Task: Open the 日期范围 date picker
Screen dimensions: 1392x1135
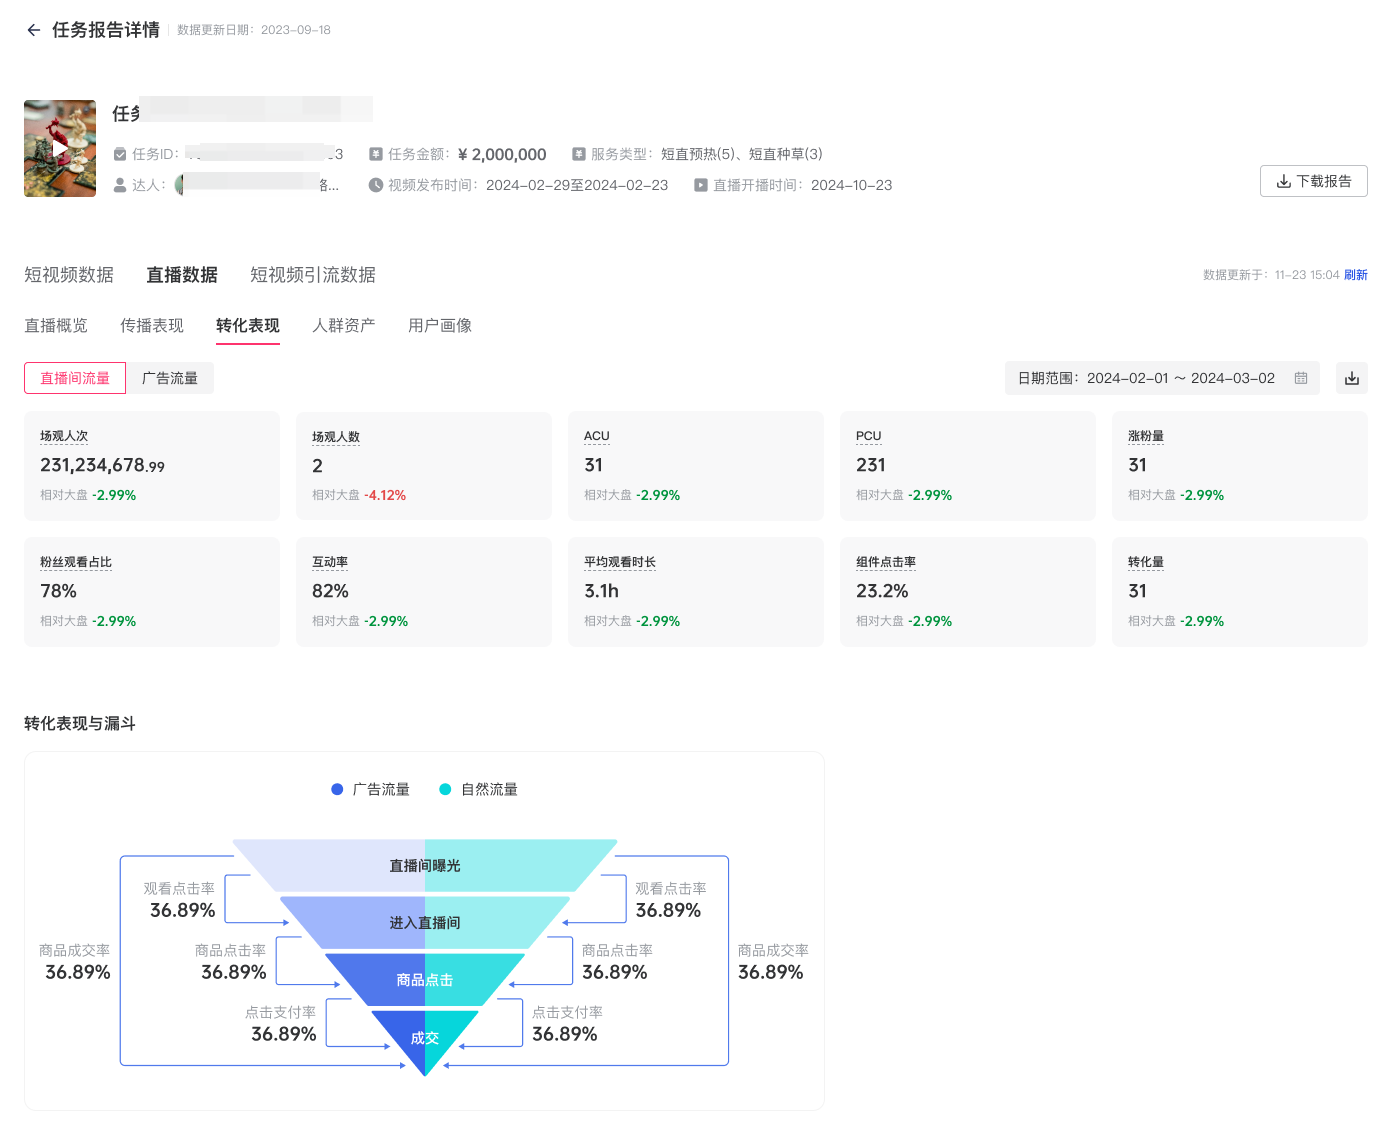Action: point(1160,378)
